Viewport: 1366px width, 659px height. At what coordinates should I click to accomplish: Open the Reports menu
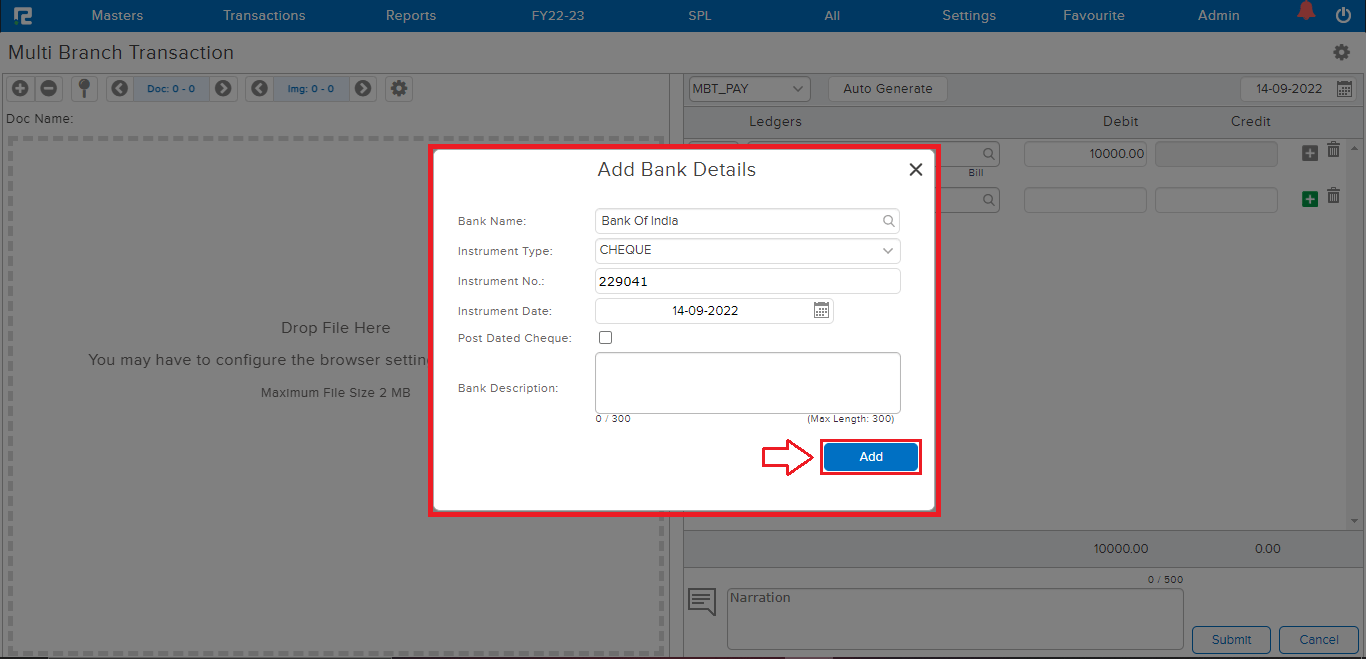tap(411, 15)
